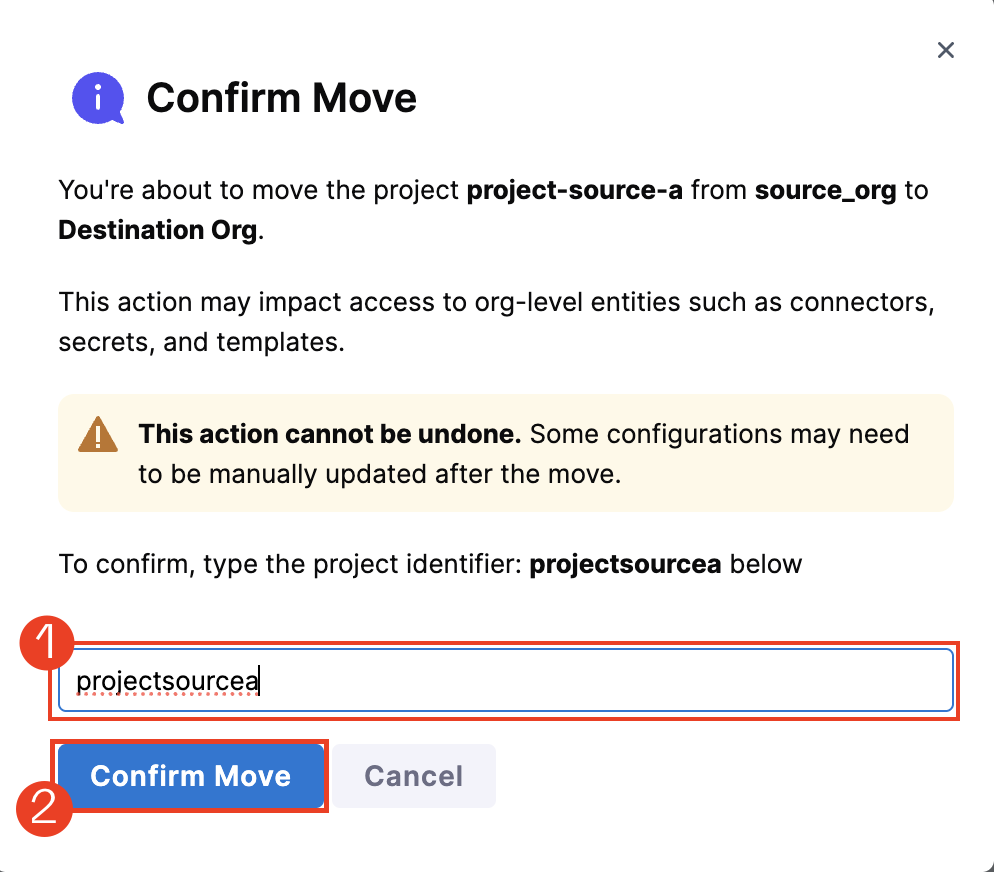Click the purple info bubble icon
Image resolution: width=994 pixels, height=872 pixels.
98,98
